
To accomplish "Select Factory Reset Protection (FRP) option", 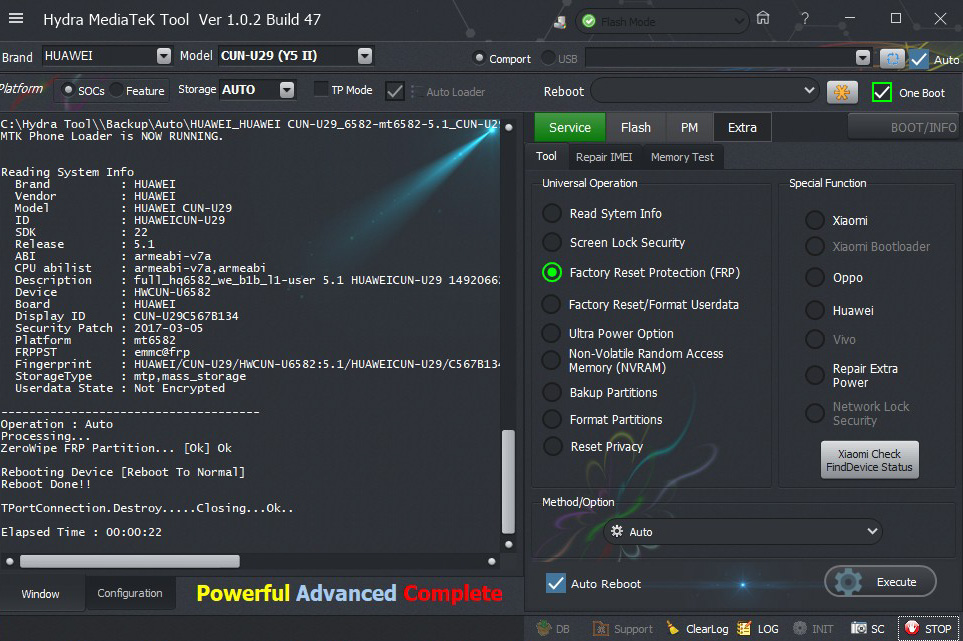I will click(552, 273).
